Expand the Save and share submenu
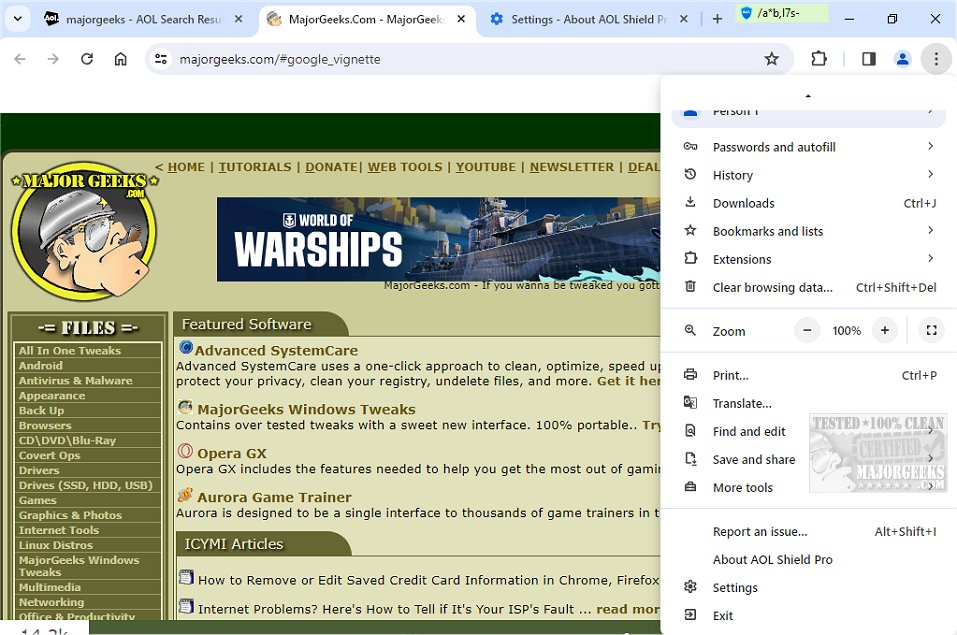Screen dimensions: 957x635 pyautogui.click(x=753, y=459)
